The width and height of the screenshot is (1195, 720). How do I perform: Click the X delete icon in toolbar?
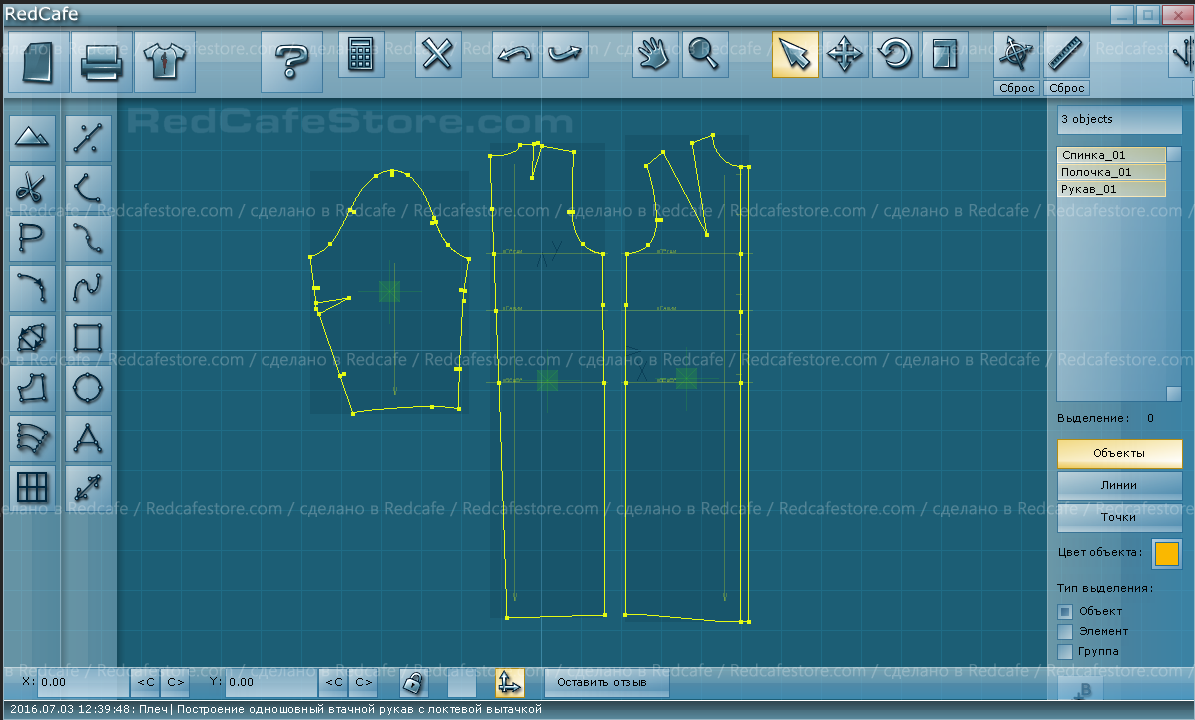[x=437, y=54]
